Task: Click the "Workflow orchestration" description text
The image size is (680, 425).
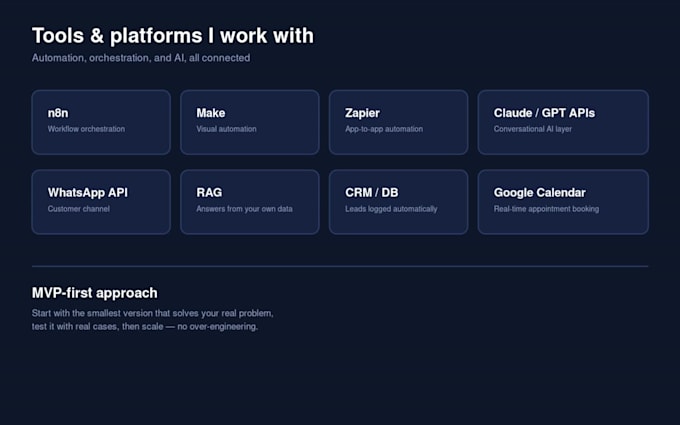Action: pos(86,129)
